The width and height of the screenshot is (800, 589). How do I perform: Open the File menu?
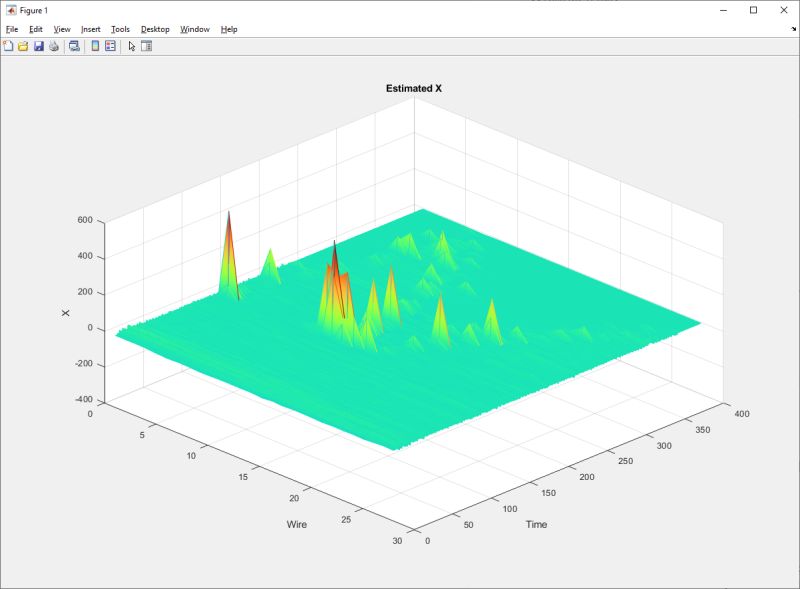pyautogui.click(x=11, y=29)
